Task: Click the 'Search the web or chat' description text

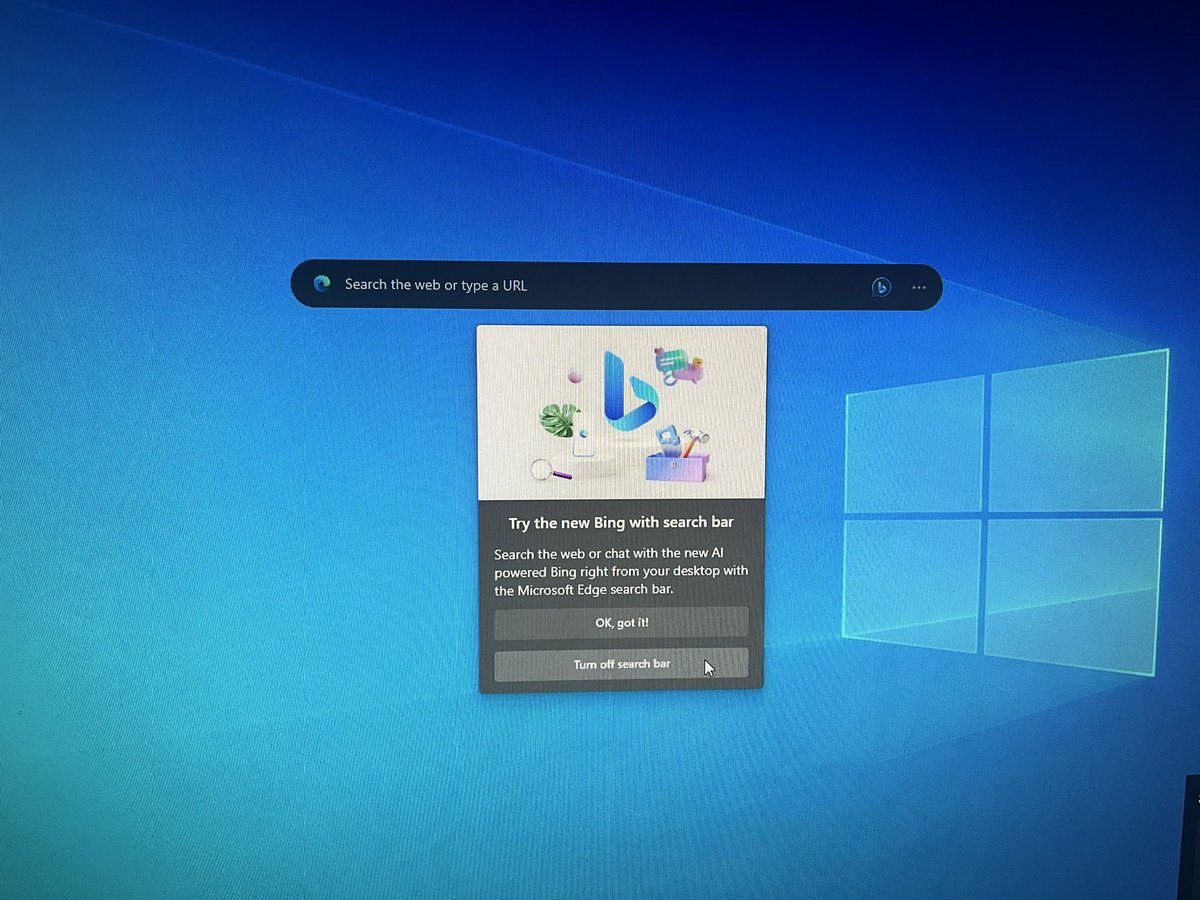Action: [x=621, y=571]
